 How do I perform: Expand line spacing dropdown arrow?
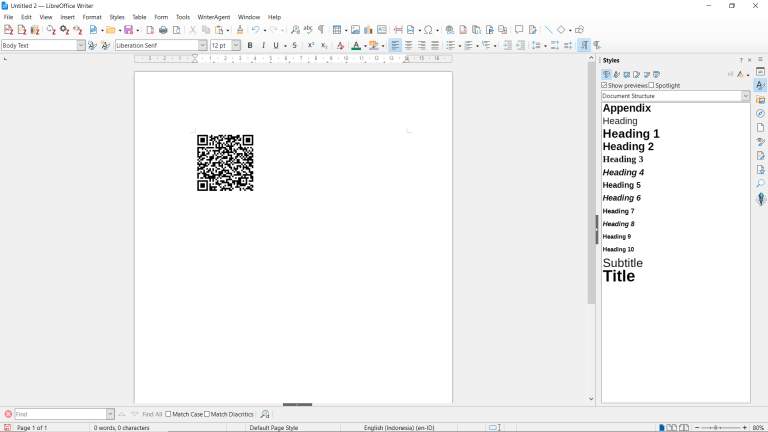tap(545, 46)
